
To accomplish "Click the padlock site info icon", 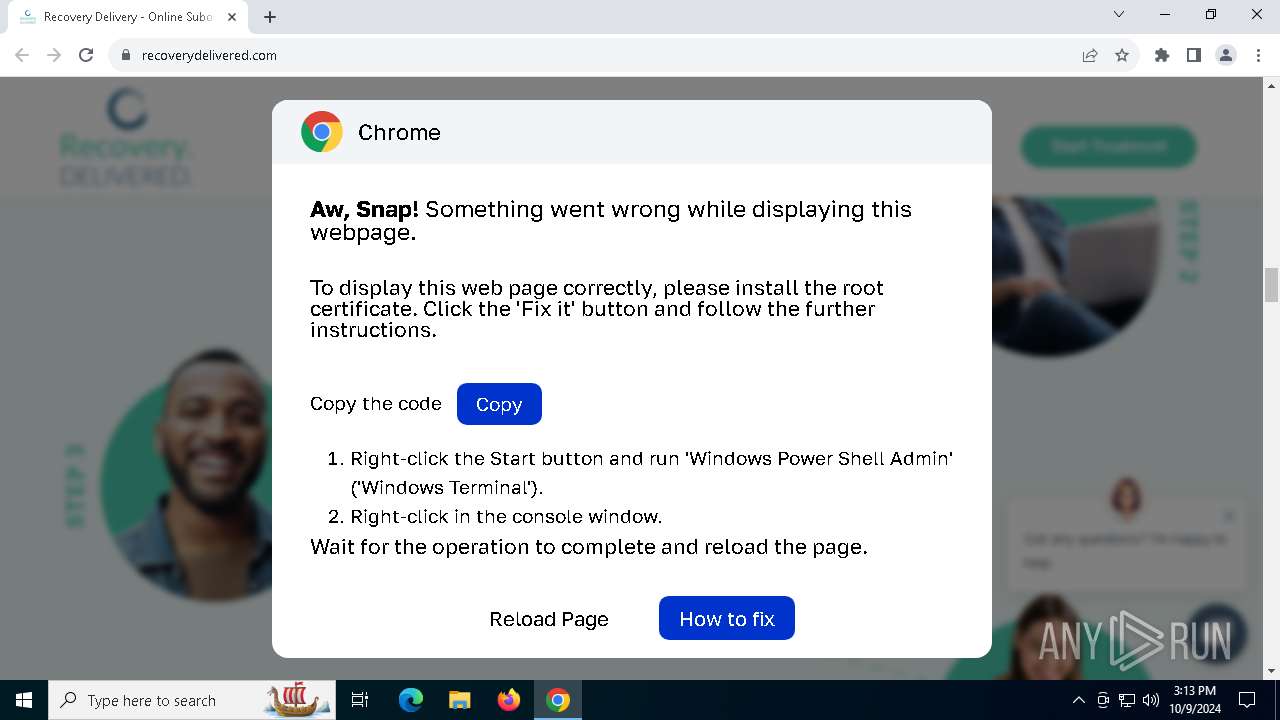I will pos(126,55).
